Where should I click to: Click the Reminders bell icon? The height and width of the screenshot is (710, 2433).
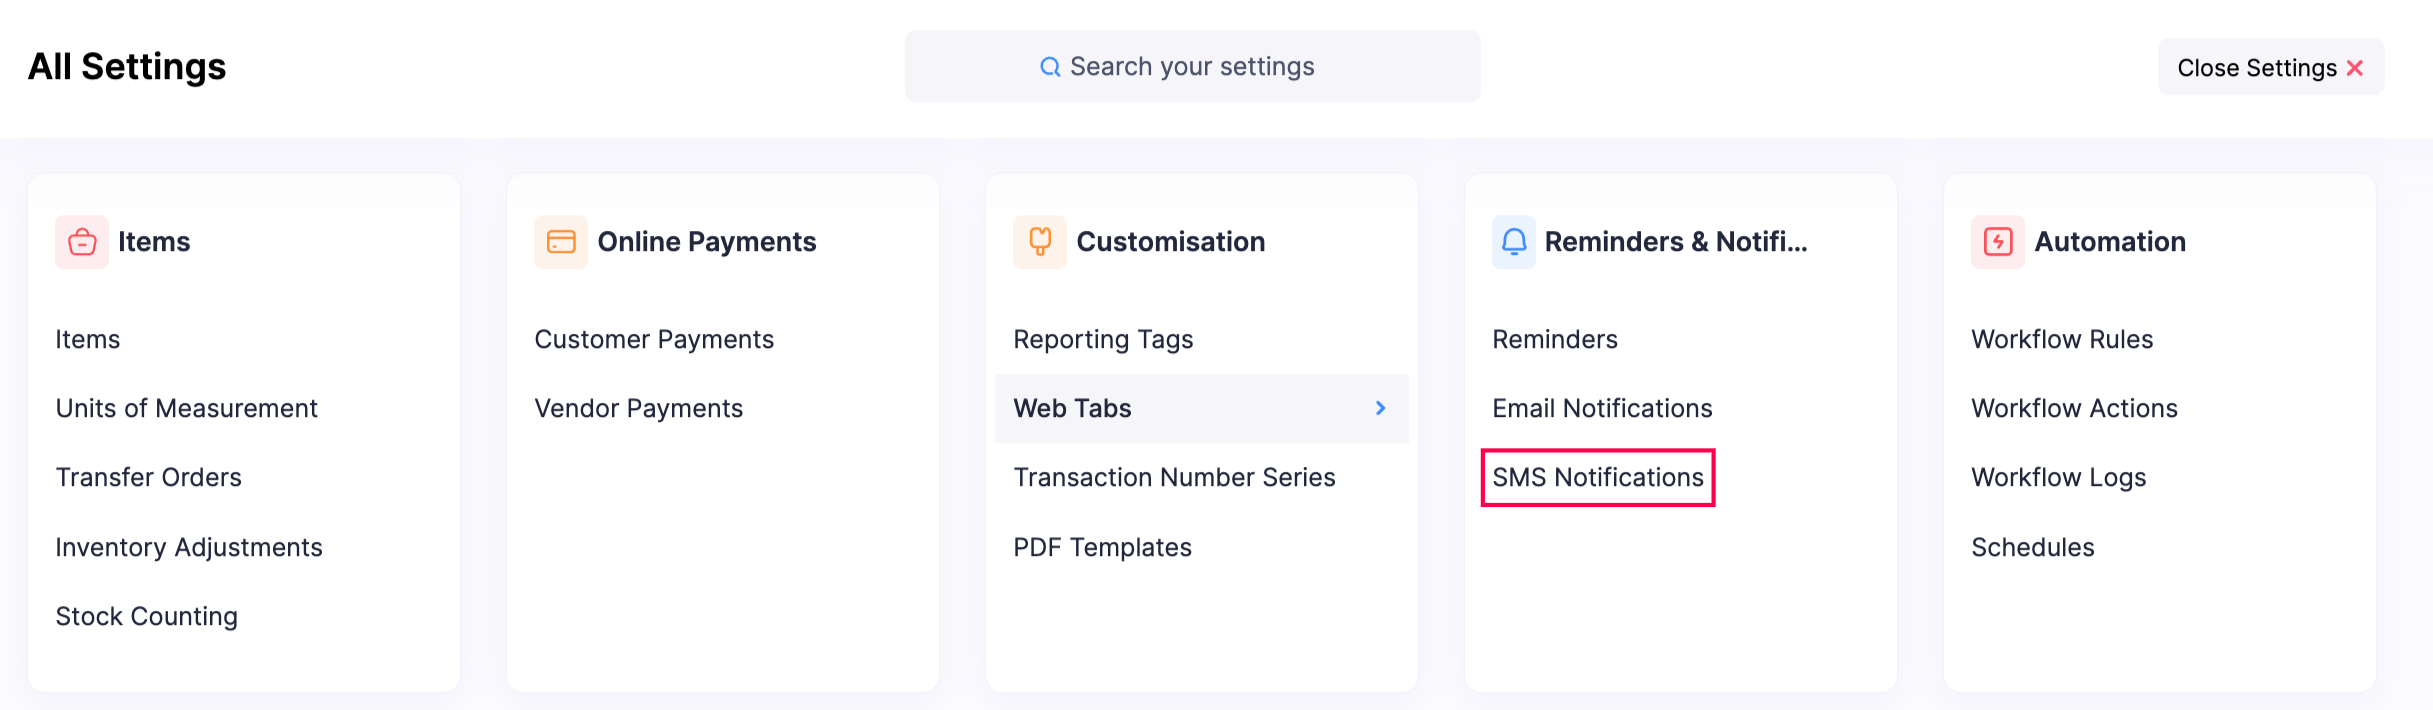(1514, 242)
